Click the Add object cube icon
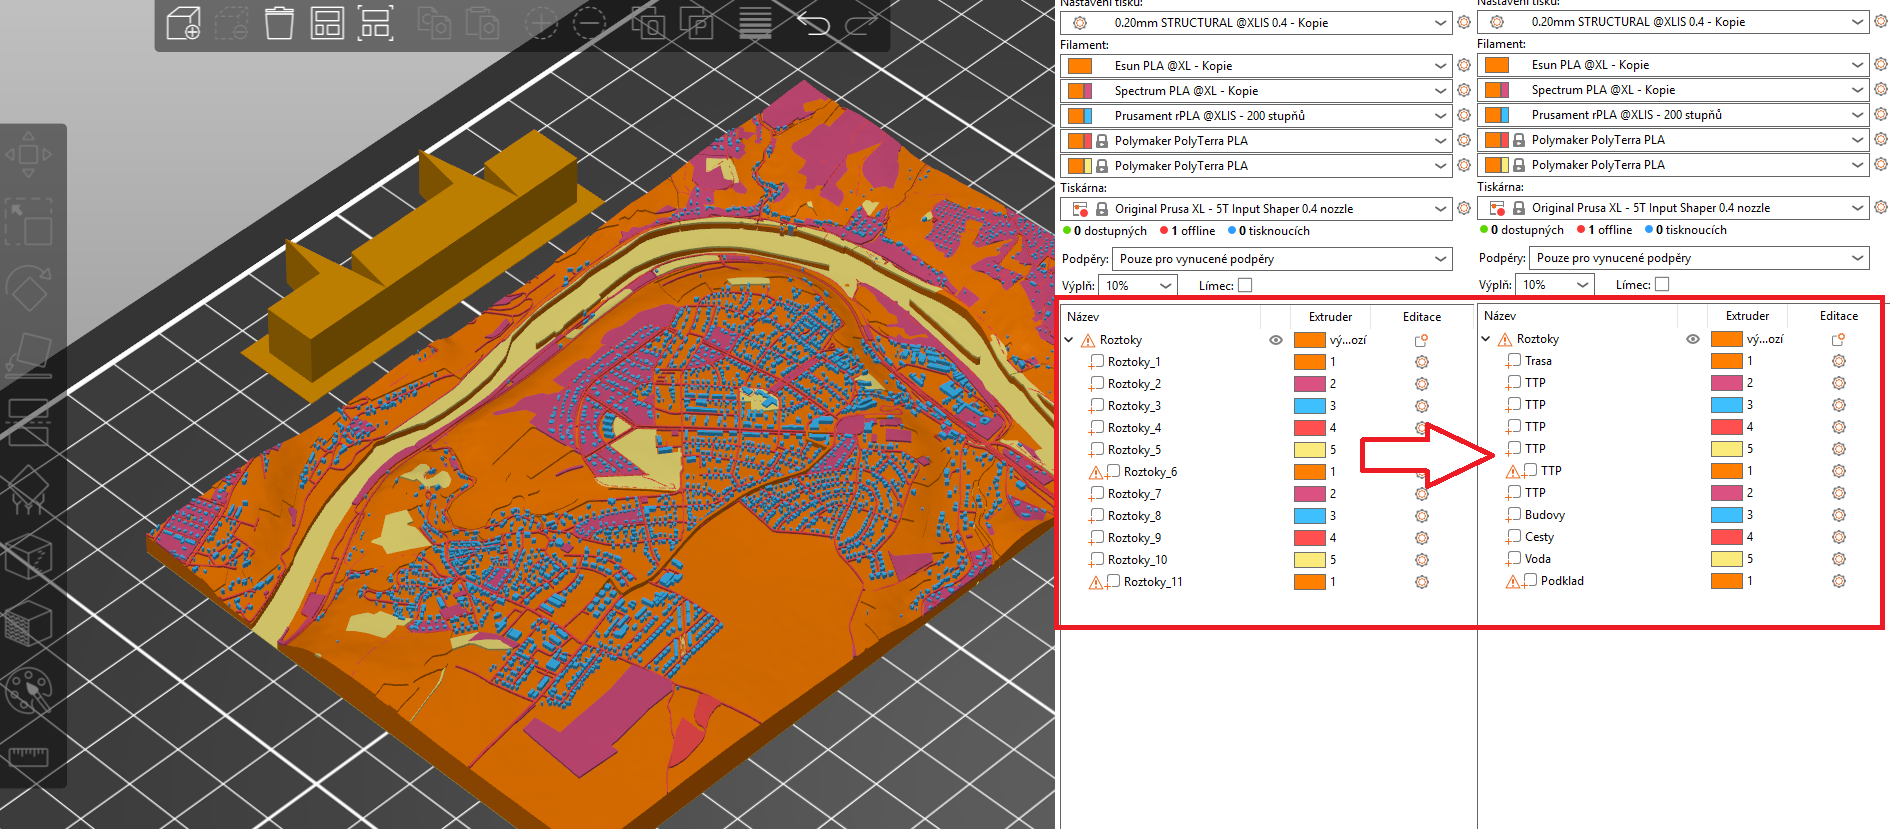This screenshot has width=1890, height=829. coord(183,23)
